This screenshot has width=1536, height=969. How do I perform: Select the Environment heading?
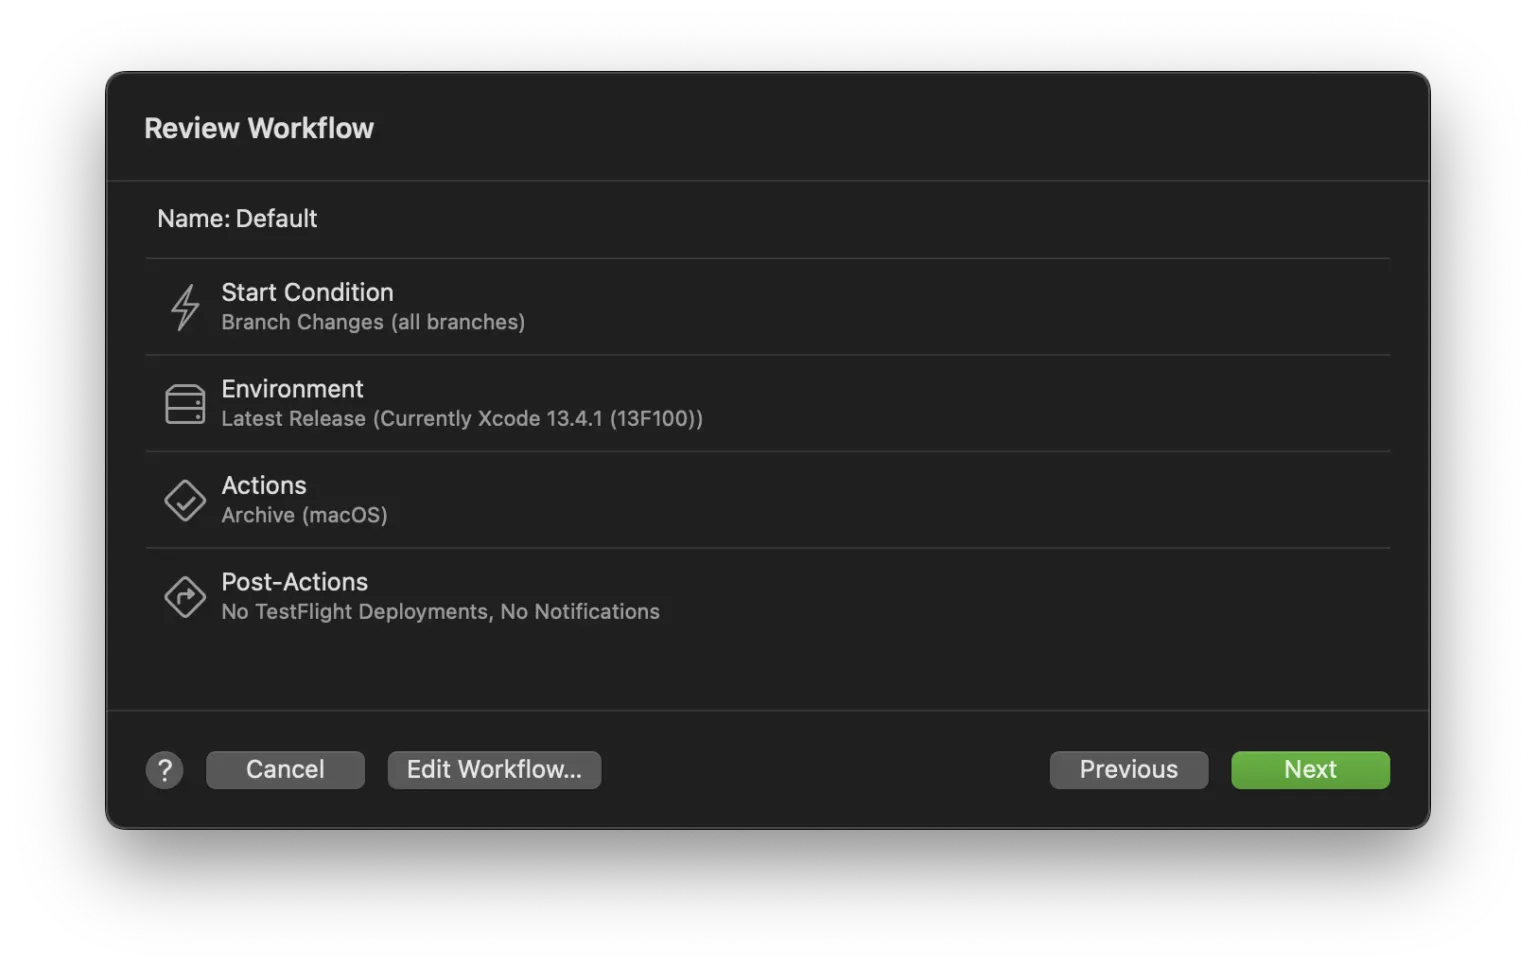click(x=292, y=389)
